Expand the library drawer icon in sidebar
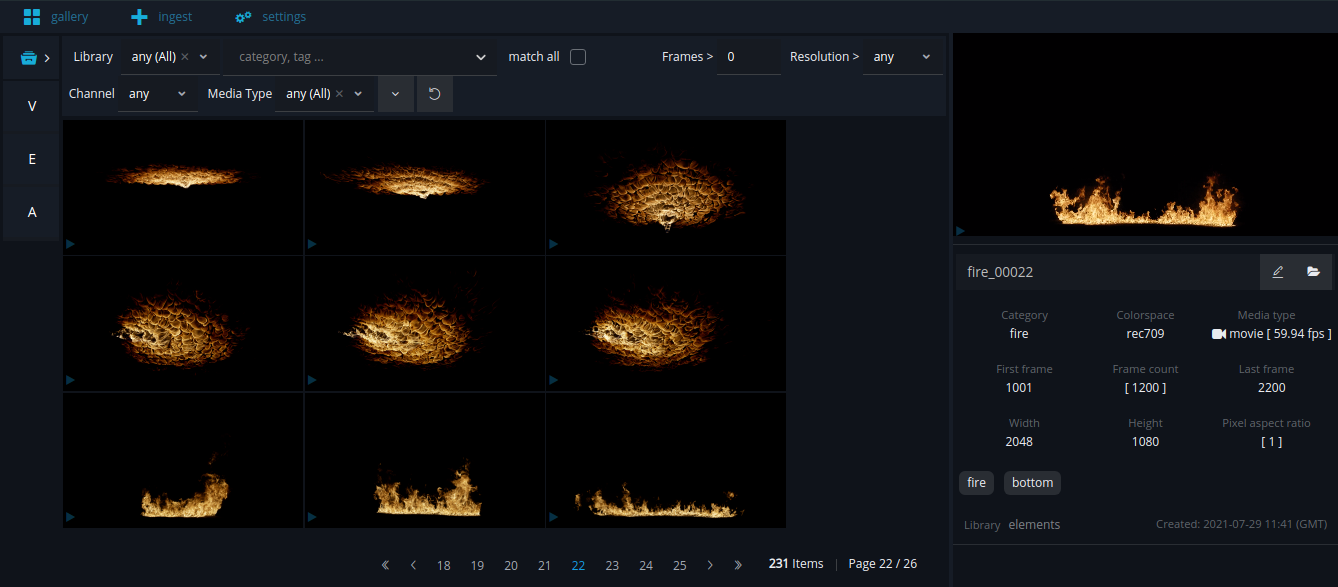 click(34, 58)
